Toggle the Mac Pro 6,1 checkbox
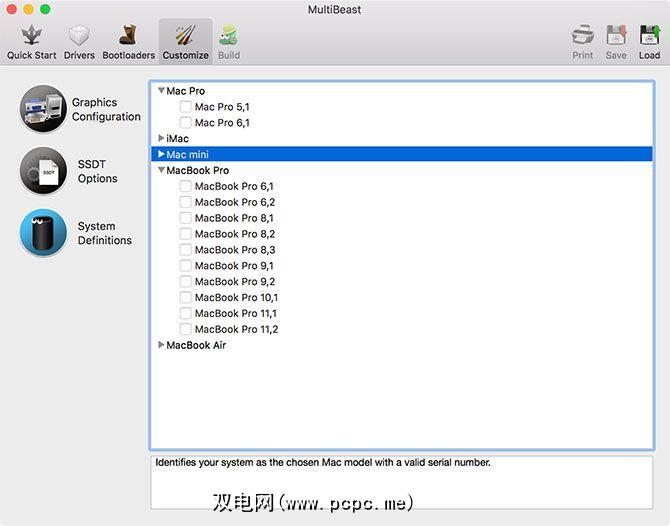The width and height of the screenshot is (670, 526). (185, 123)
